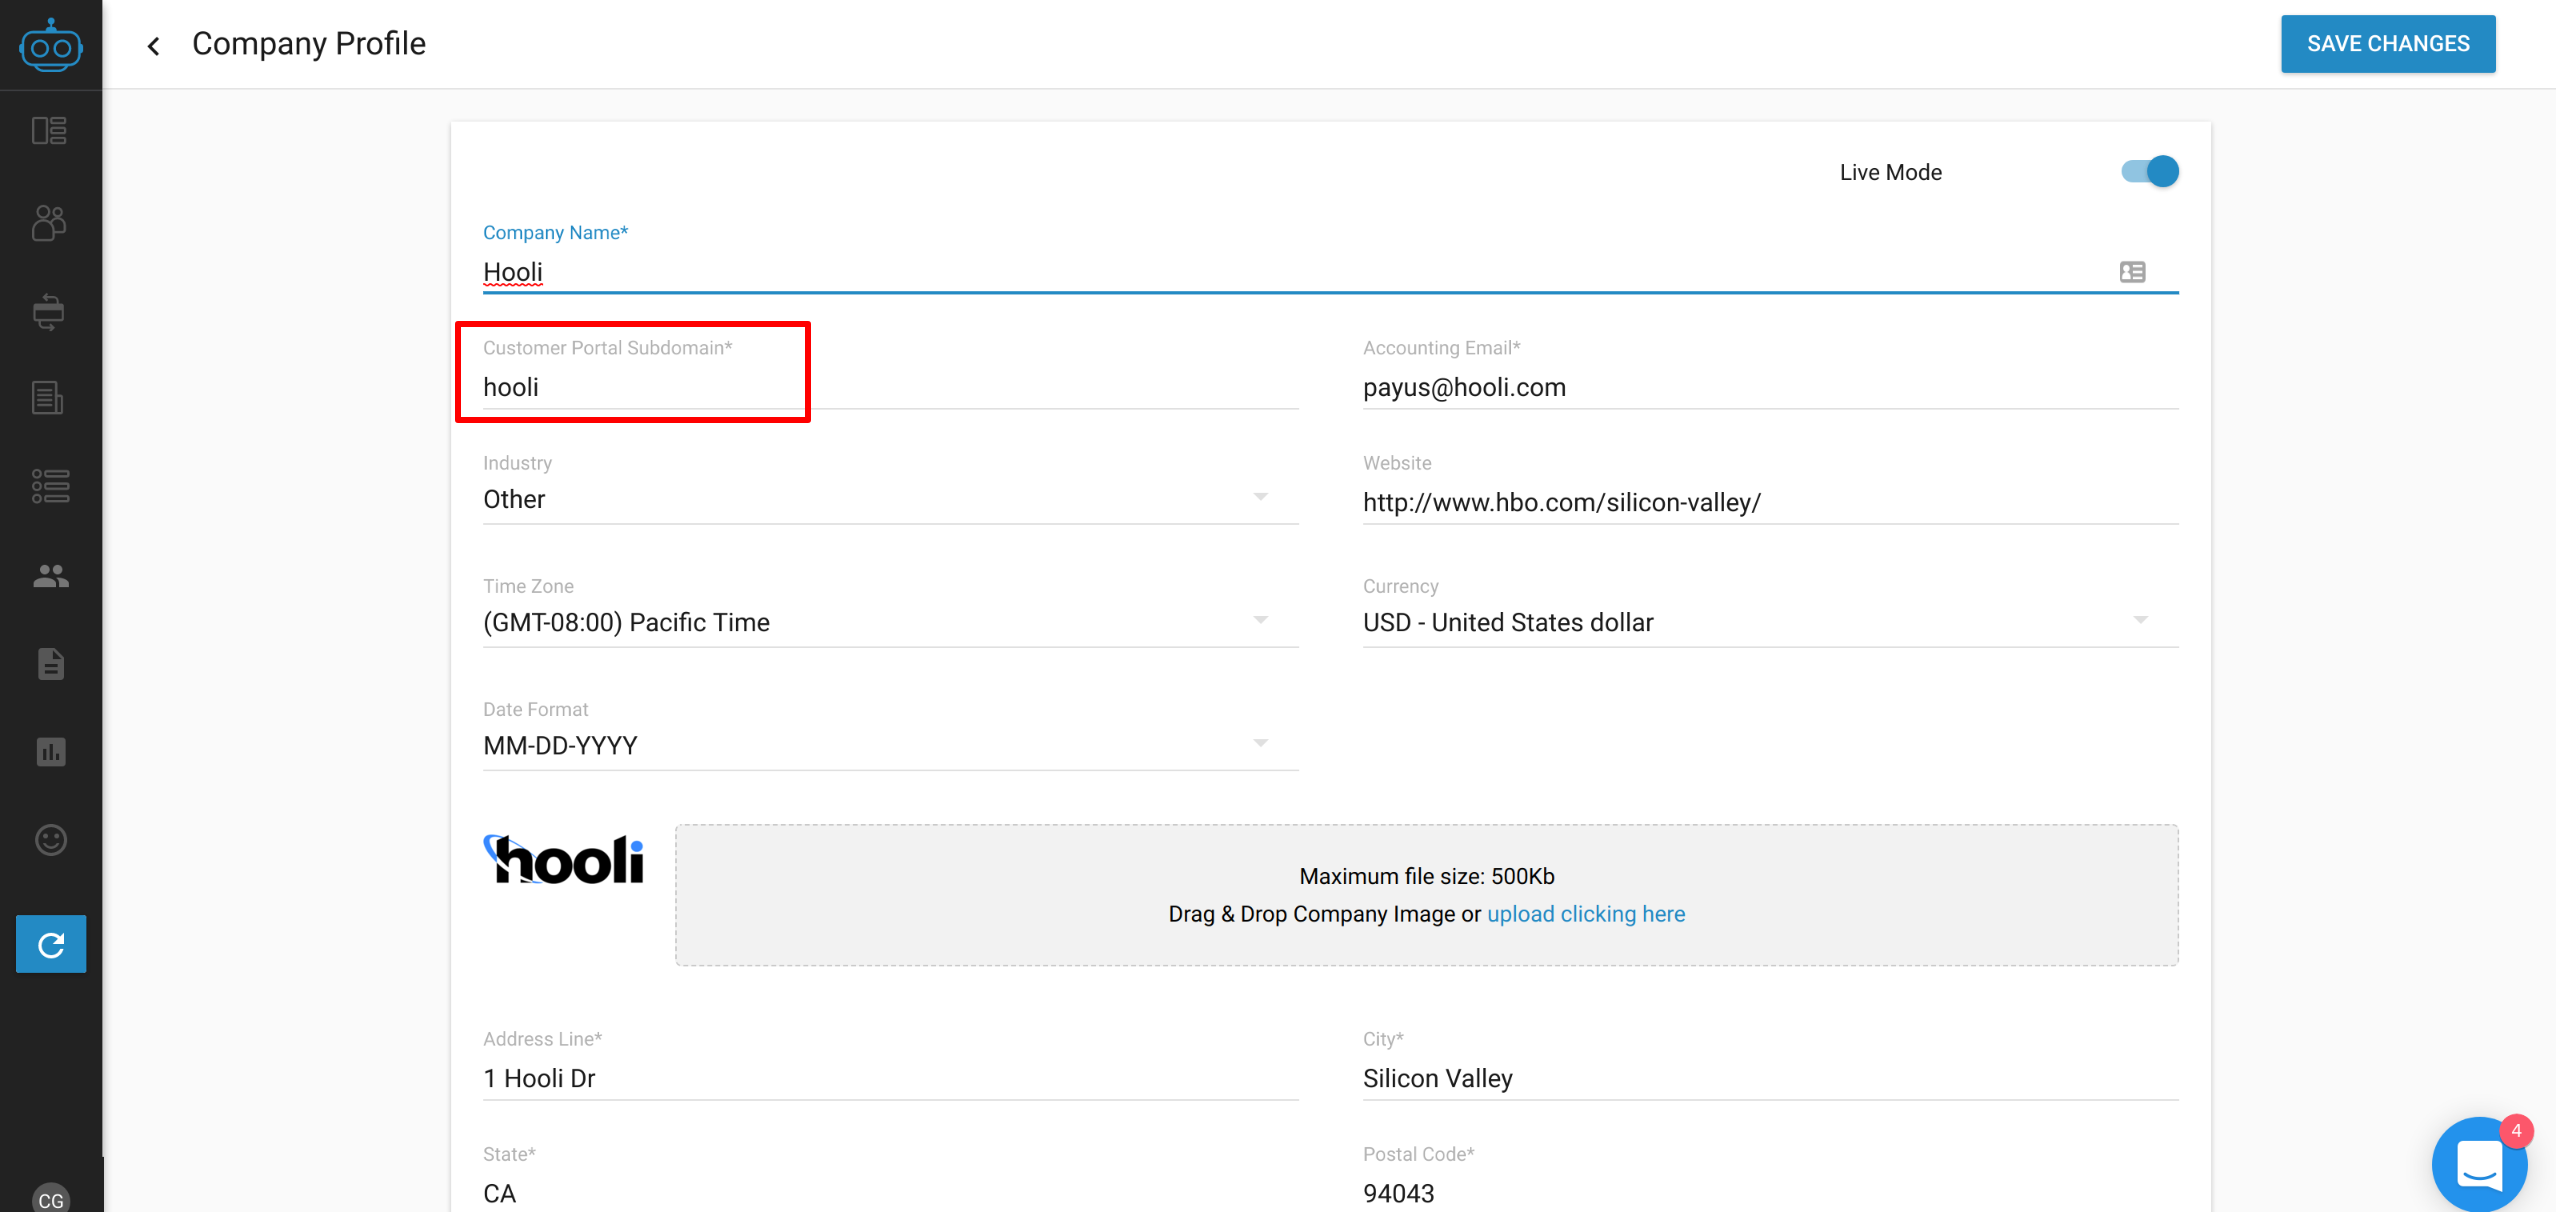Viewport: 2556px width, 1212px height.
Task: Open the dashboard layout icon in sidebar
Action: tap(49, 131)
